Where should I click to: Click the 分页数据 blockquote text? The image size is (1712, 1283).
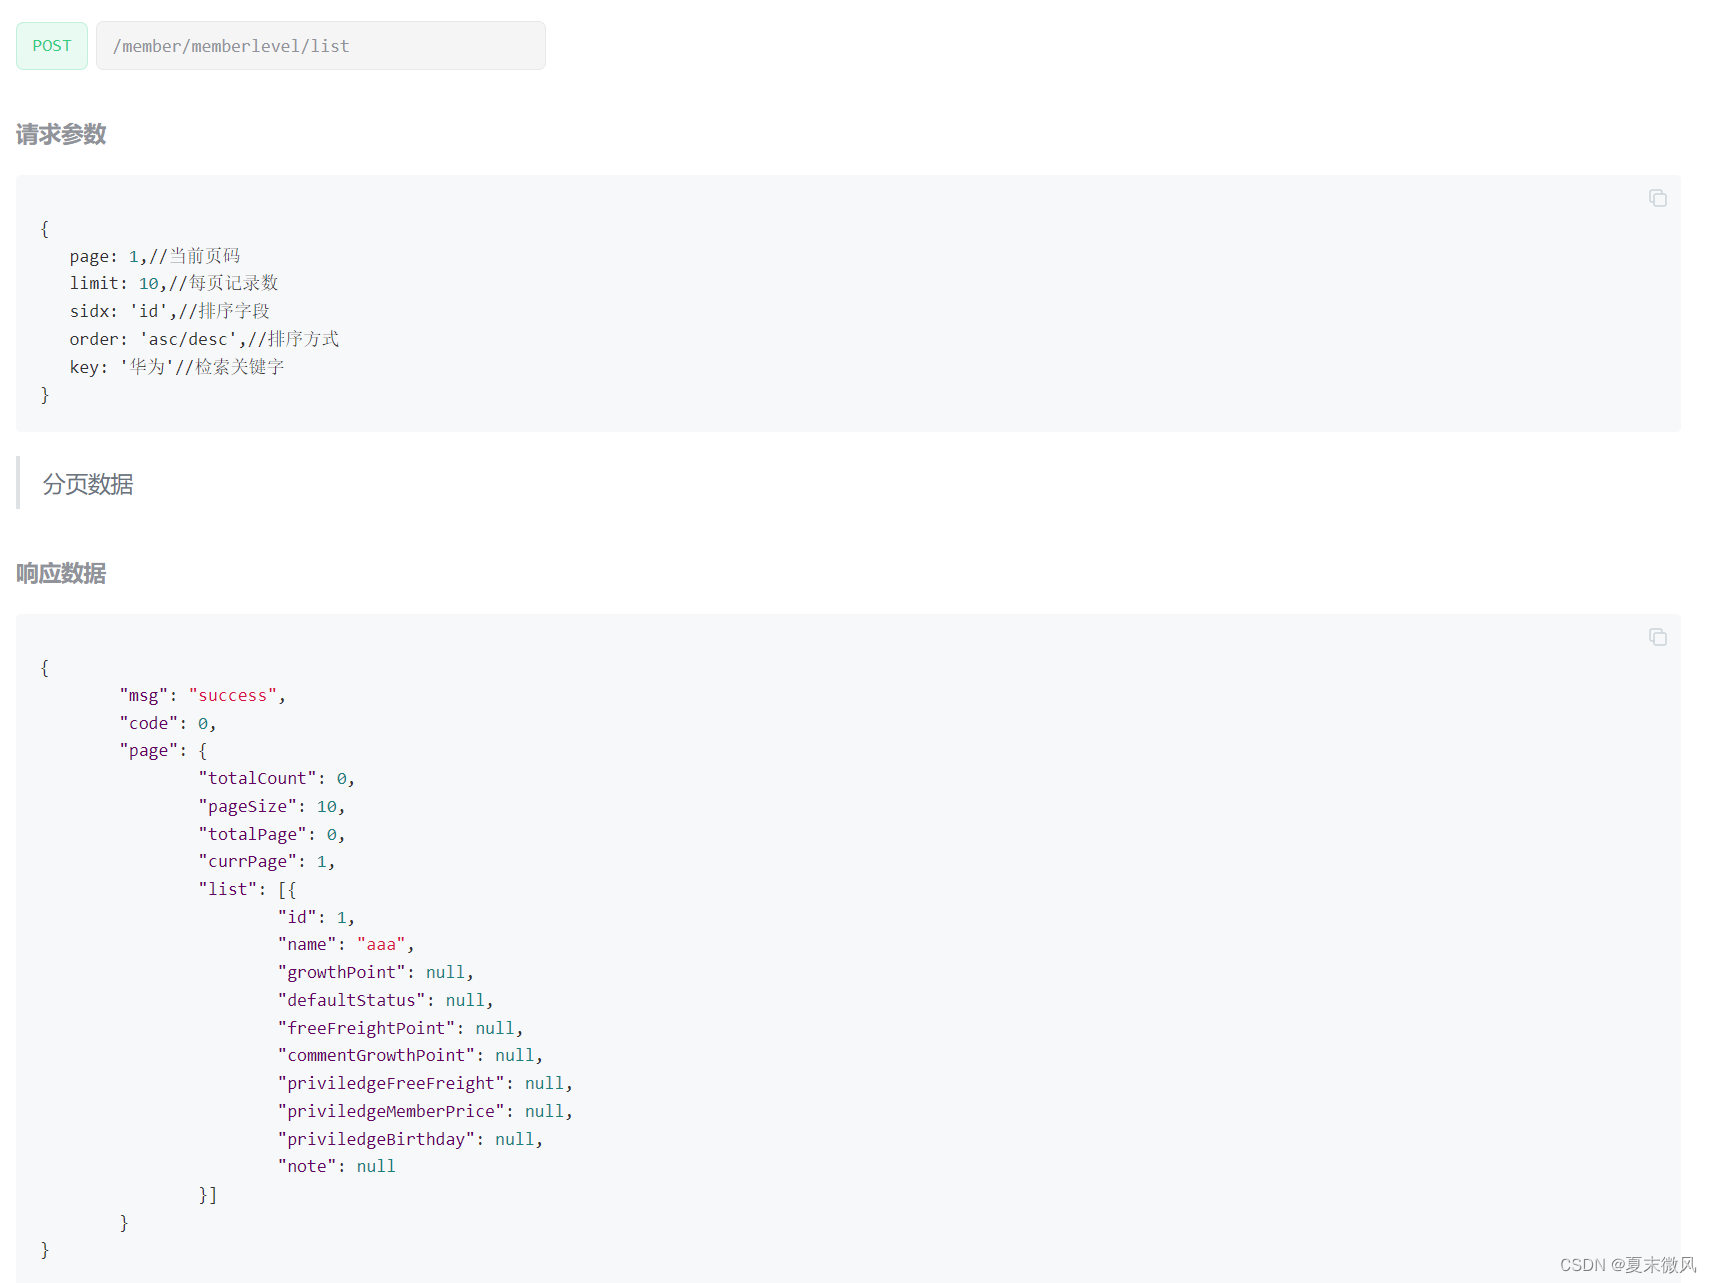pyautogui.click(x=88, y=484)
